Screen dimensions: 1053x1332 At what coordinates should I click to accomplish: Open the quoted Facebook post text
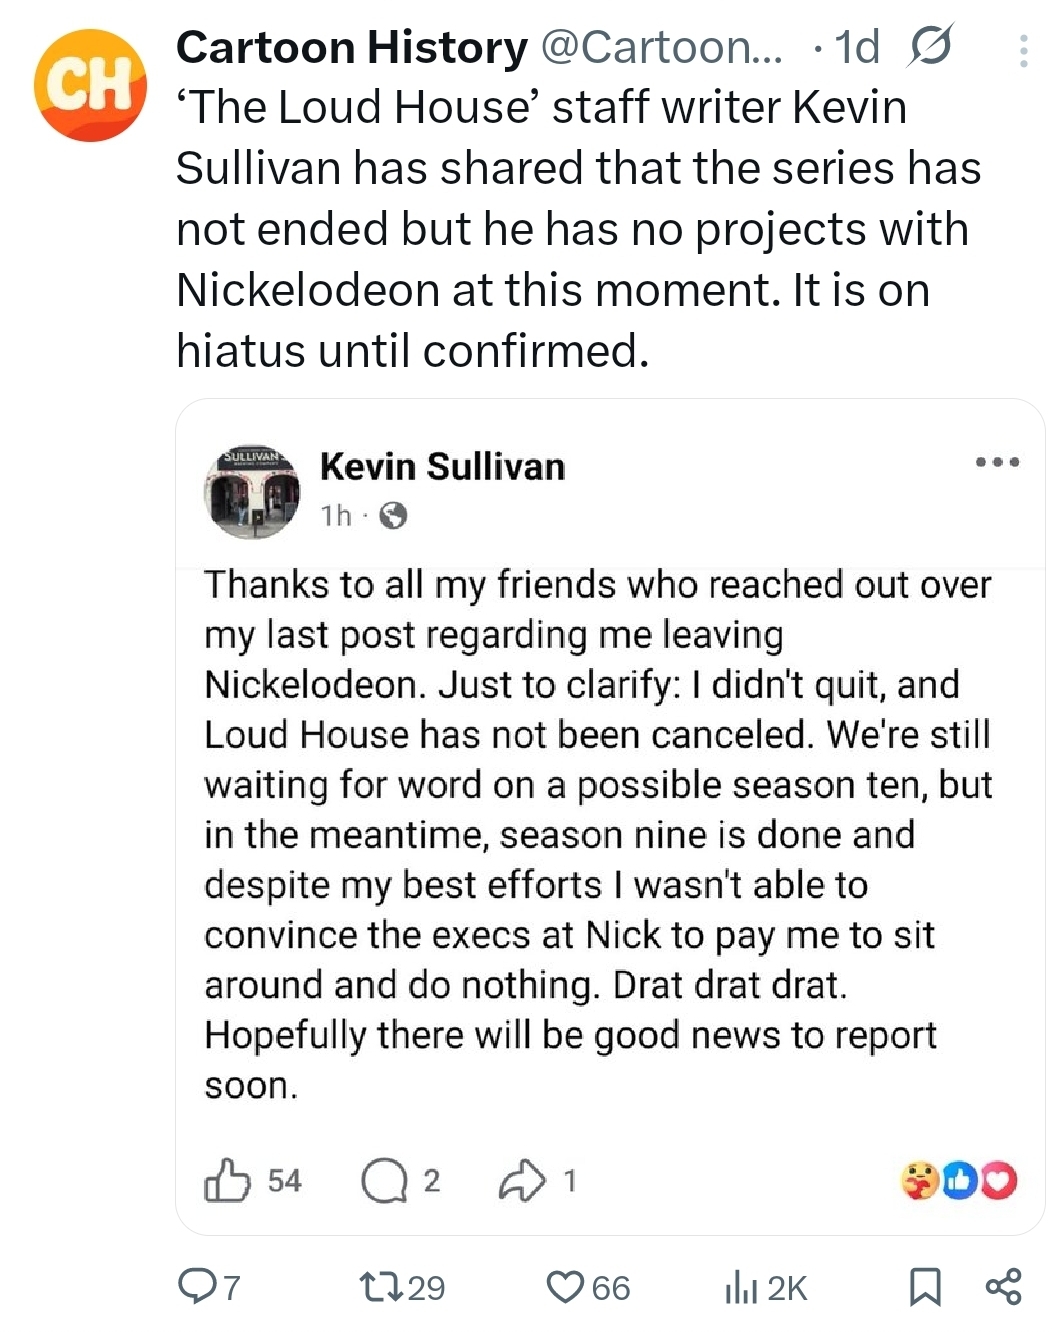tap(597, 835)
